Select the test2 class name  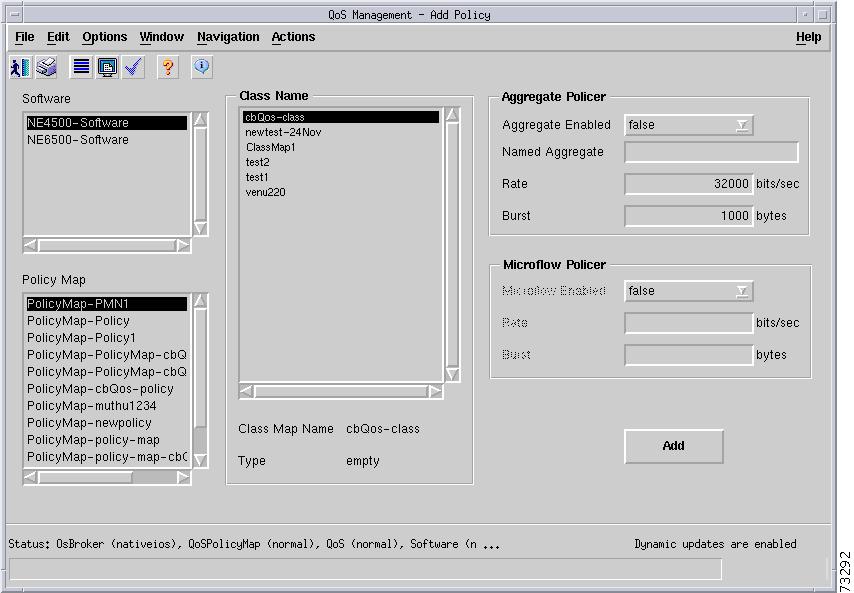pyautogui.click(x=341, y=162)
